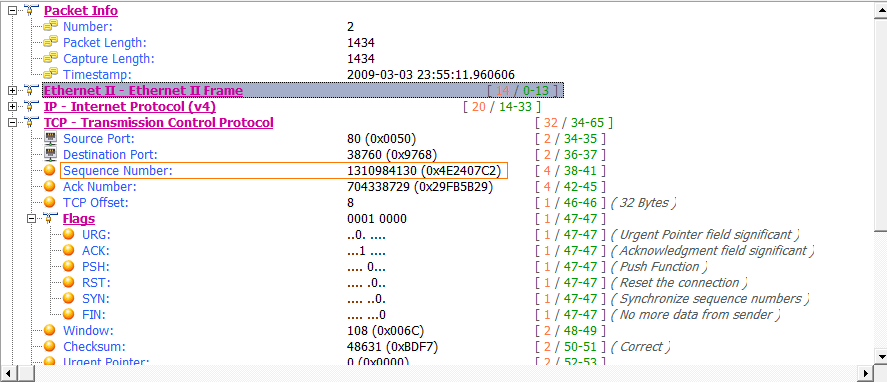Click the orange ball beside PSH flag

coord(69,266)
